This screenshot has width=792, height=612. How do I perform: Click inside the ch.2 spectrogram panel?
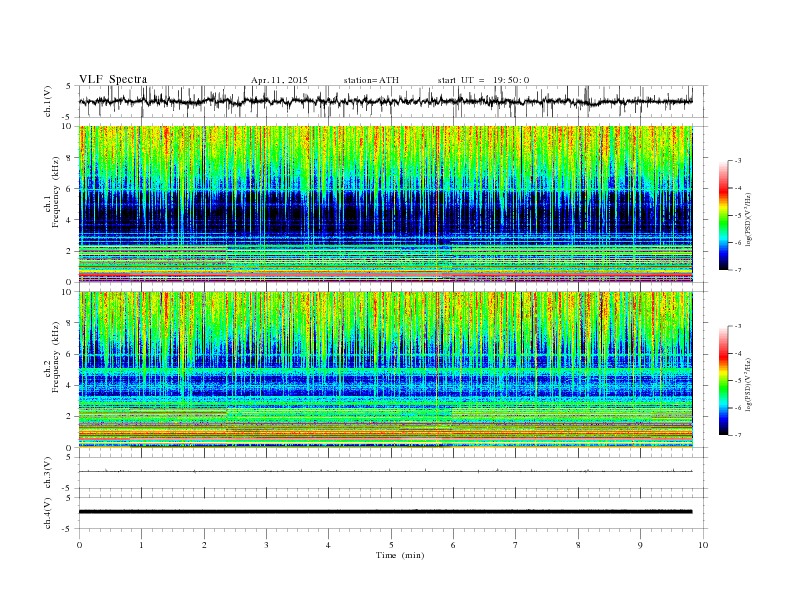tap(385, 370)
